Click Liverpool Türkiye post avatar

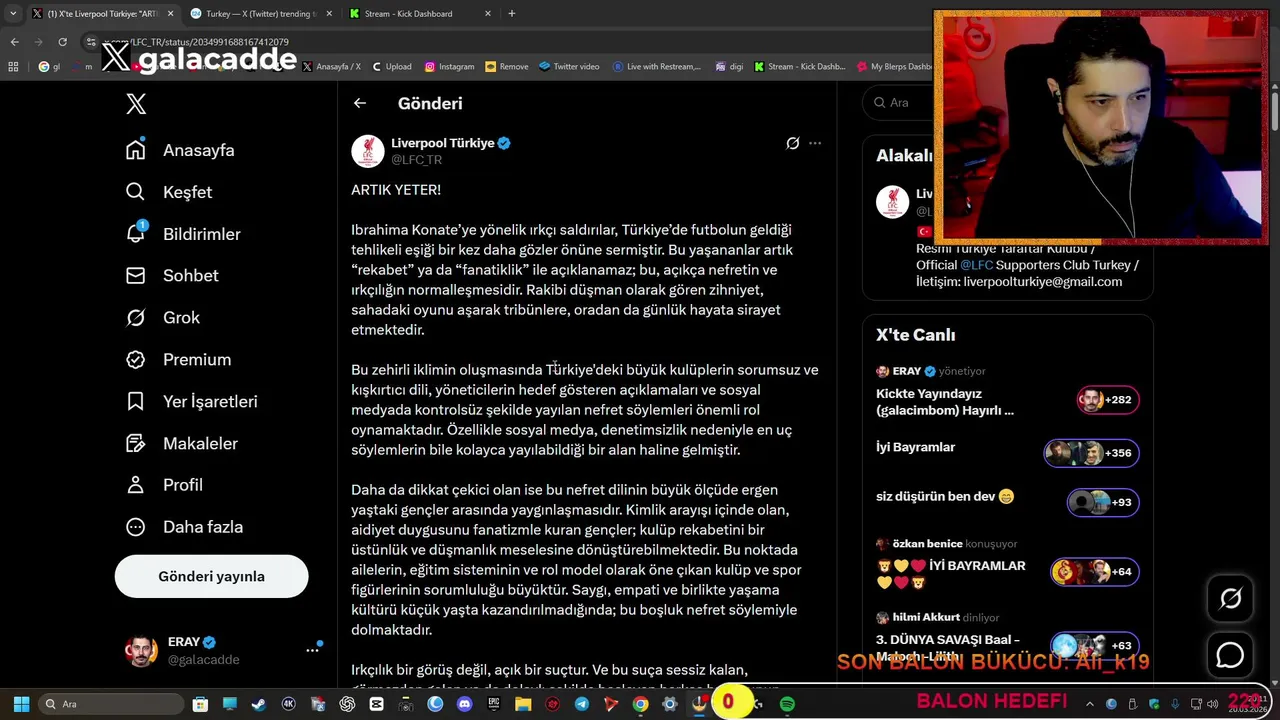pos(368,151)
